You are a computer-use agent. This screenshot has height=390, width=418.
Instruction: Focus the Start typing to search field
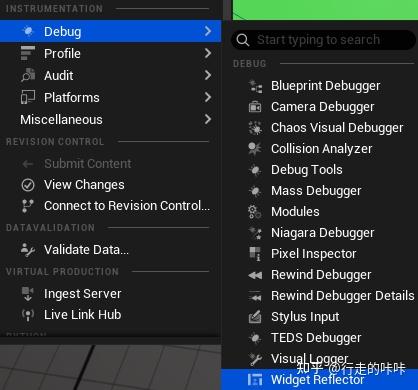(323, 40)
